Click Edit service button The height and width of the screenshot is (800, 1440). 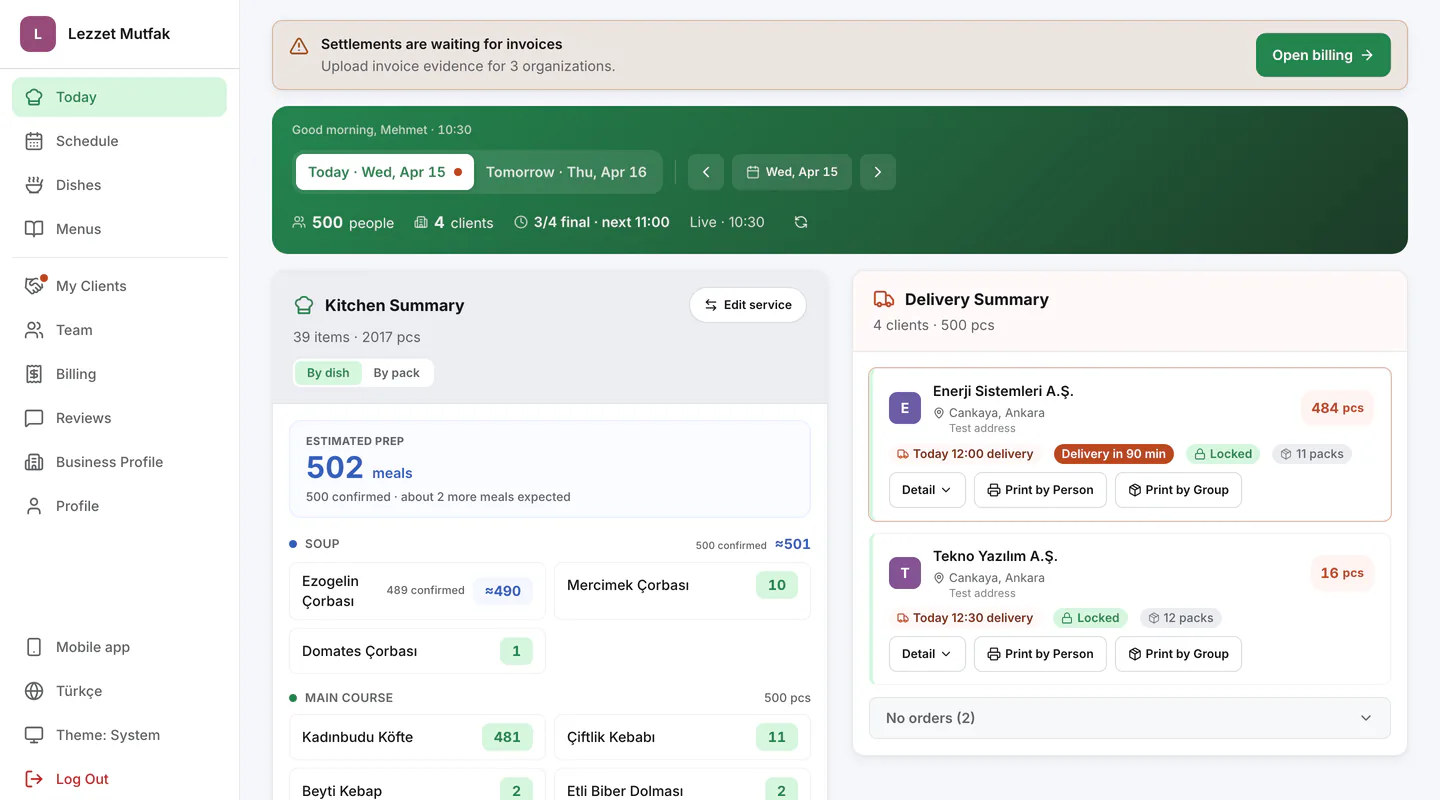coord(748,305)
